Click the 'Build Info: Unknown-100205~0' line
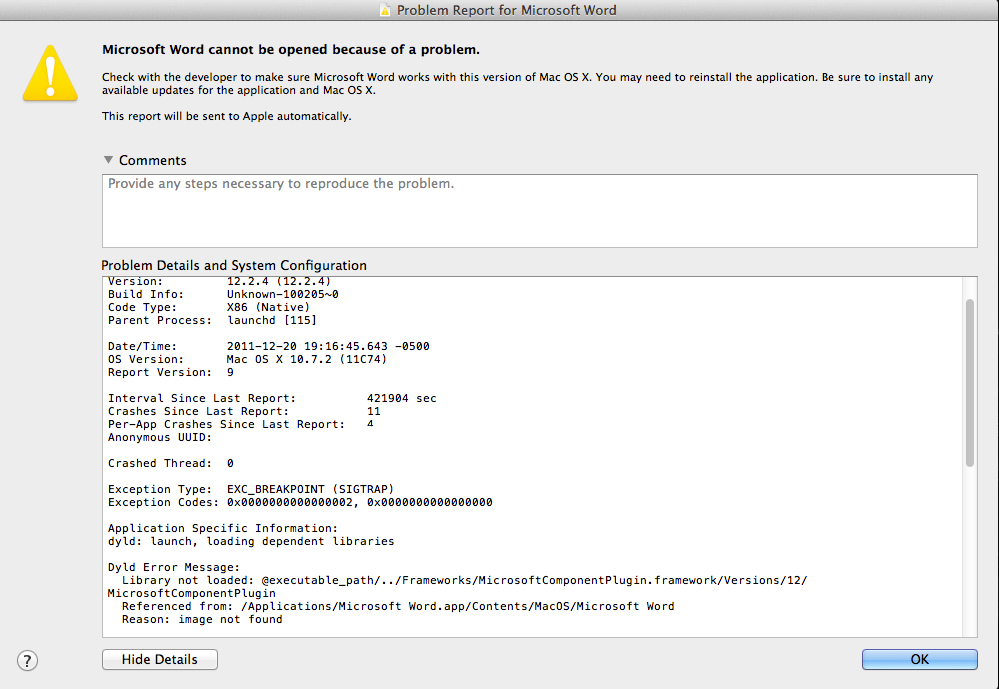999x689 pixels. click(223, 294)
